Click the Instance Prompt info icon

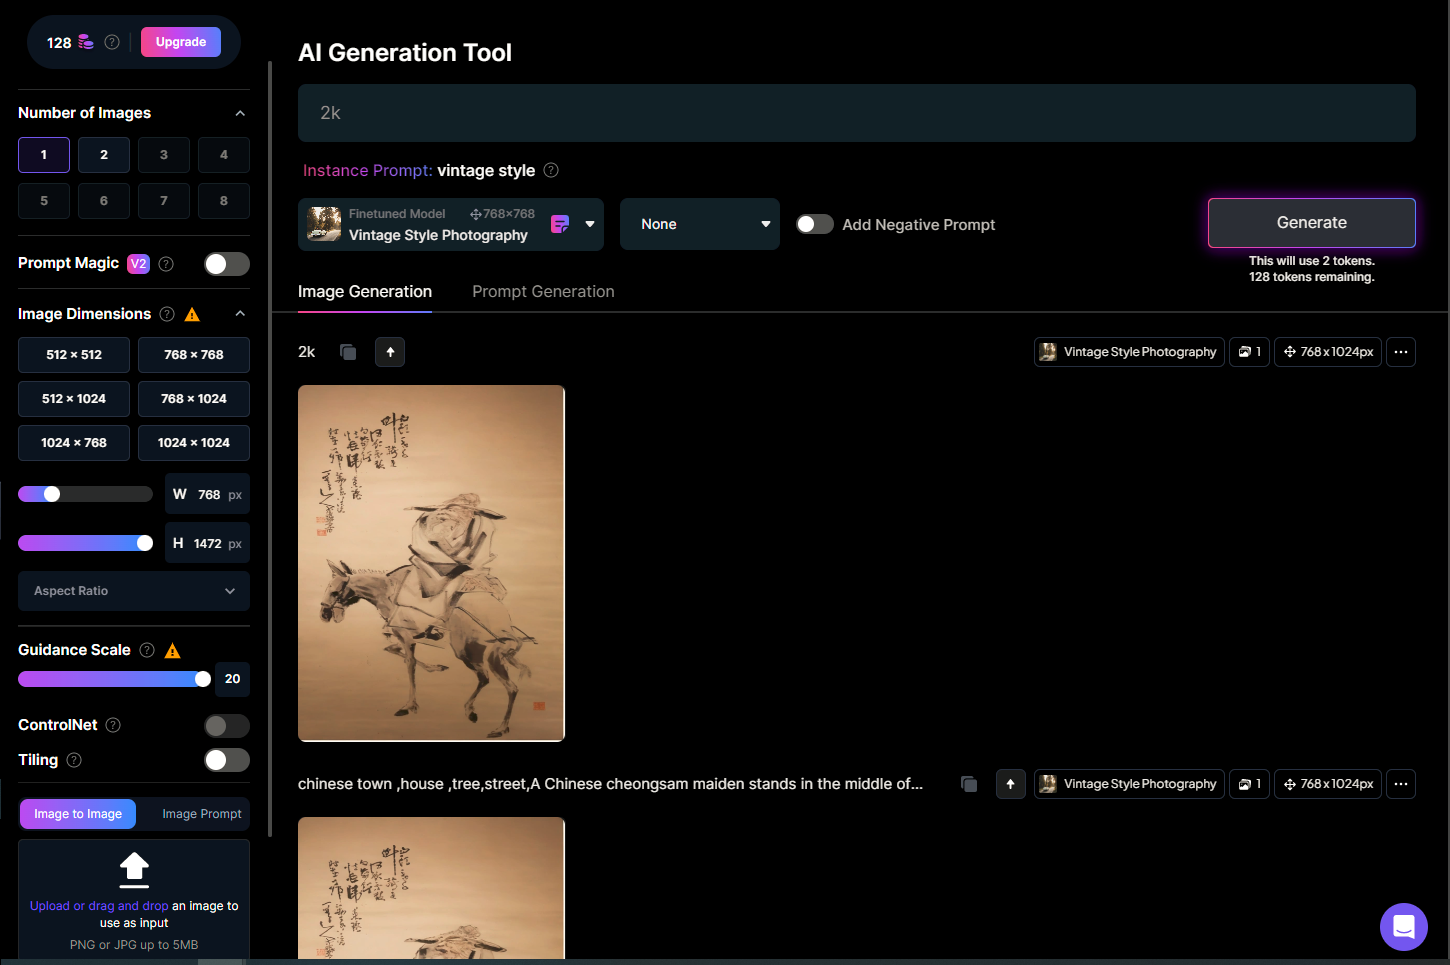(551, 171)
